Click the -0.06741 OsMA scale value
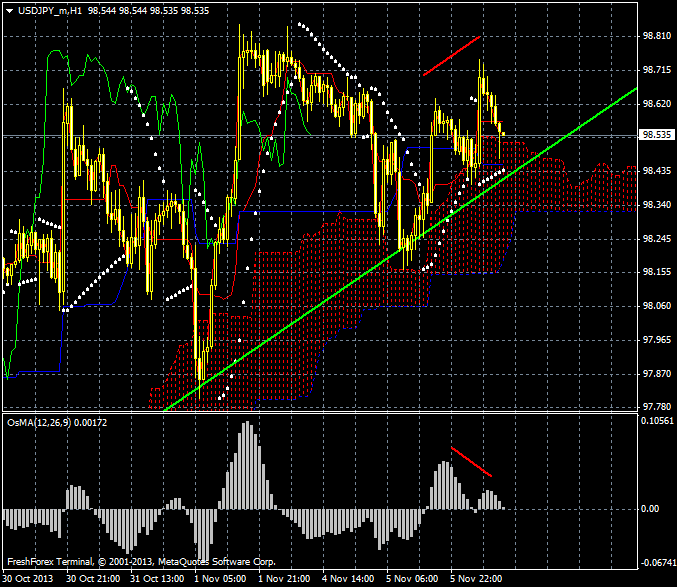The width and height of the screenshot is (677, 587). click(x=656, y=562)
